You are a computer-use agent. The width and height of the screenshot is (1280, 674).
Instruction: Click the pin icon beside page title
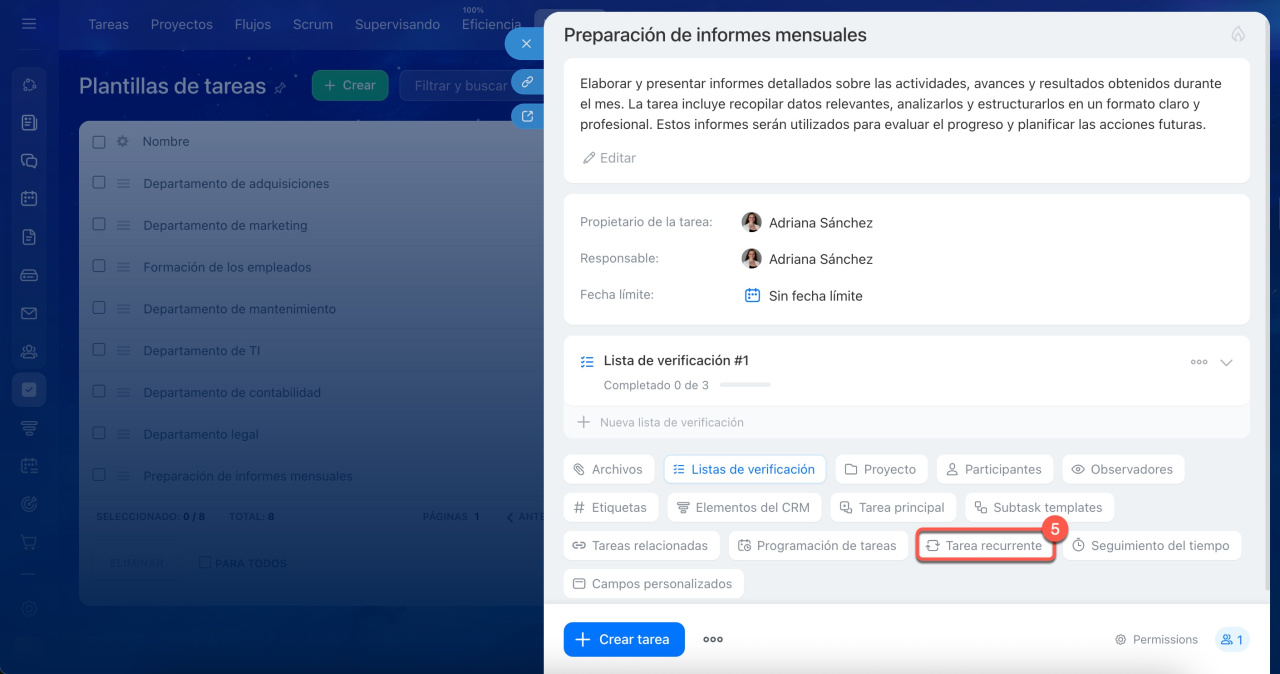pyautogui.click(x=281, y=88)
